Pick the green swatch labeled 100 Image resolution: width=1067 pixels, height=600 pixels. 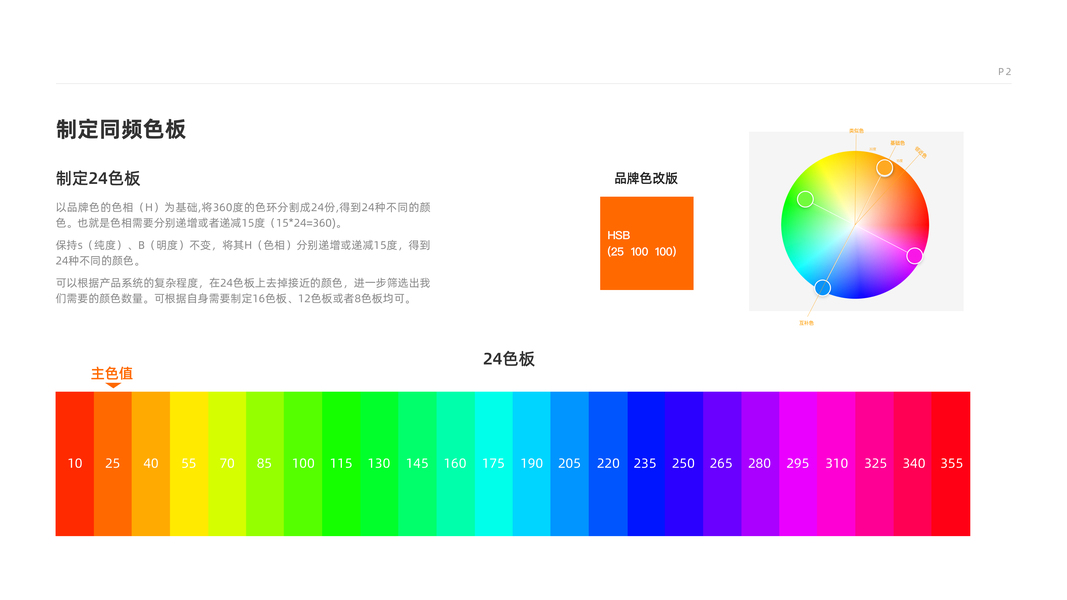click(x=303, y=463)
